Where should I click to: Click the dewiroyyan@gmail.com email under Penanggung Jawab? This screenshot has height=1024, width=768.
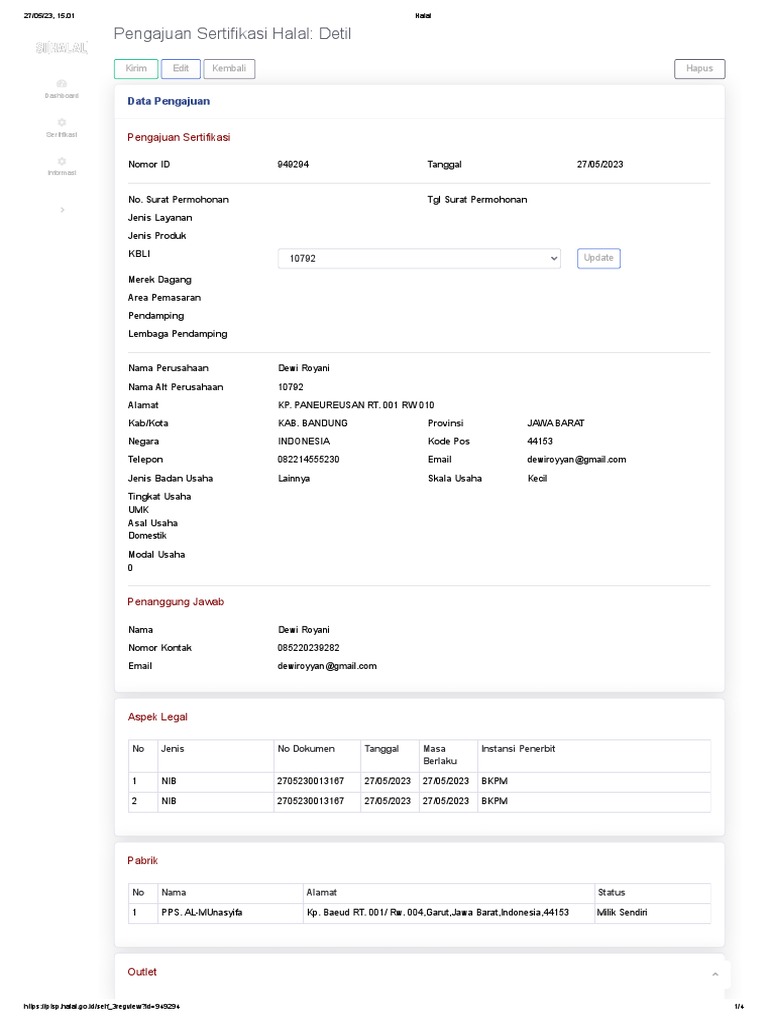click(x=327, y=666)
